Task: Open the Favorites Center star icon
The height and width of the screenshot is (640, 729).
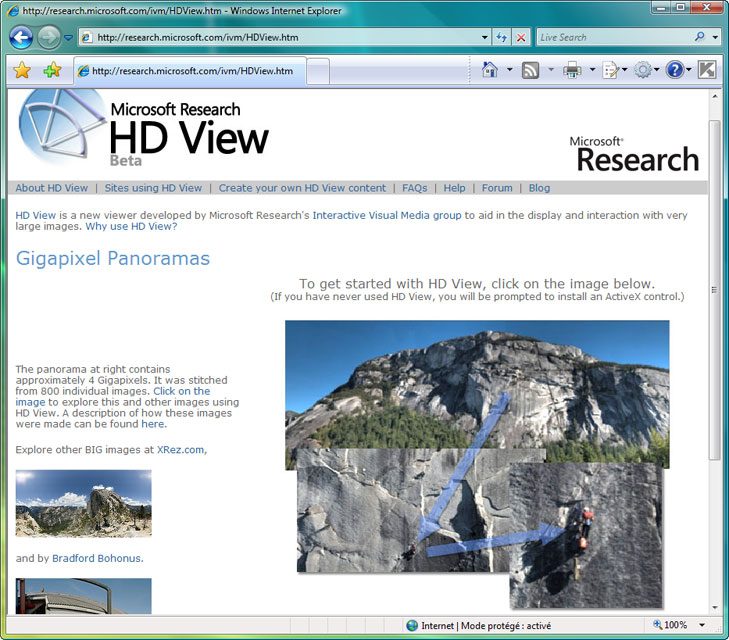Action: pyautogui.click(x=22, y=70)
